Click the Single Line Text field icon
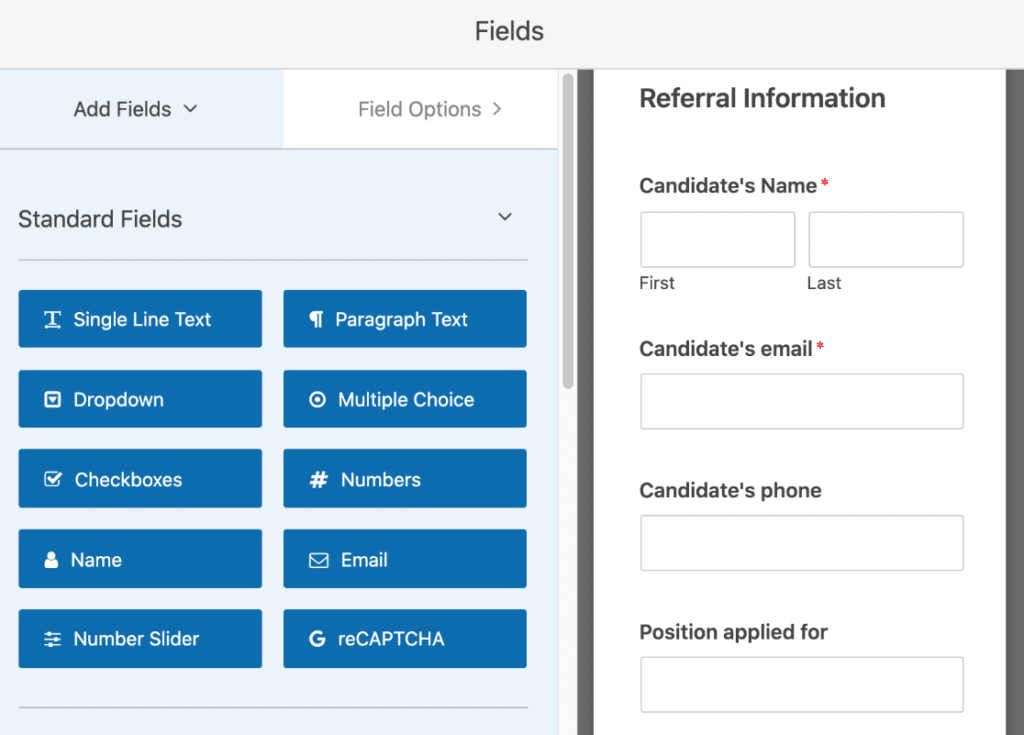The width and height of the screenshot is (1024, 735). [52, 320]
